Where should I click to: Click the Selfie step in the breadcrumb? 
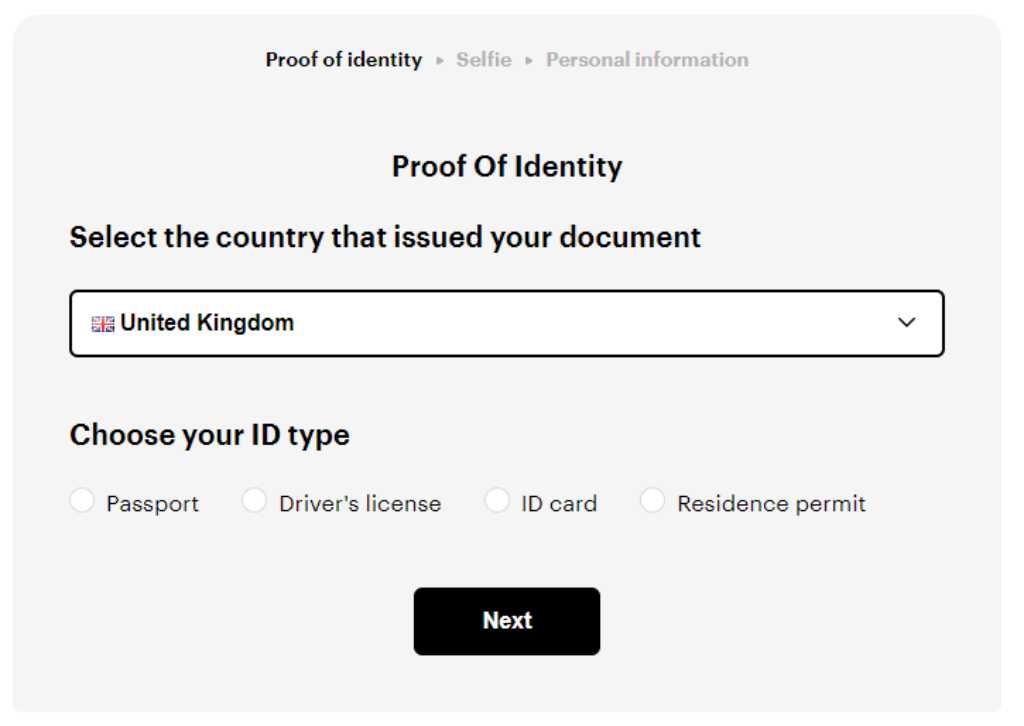(483, 60)
